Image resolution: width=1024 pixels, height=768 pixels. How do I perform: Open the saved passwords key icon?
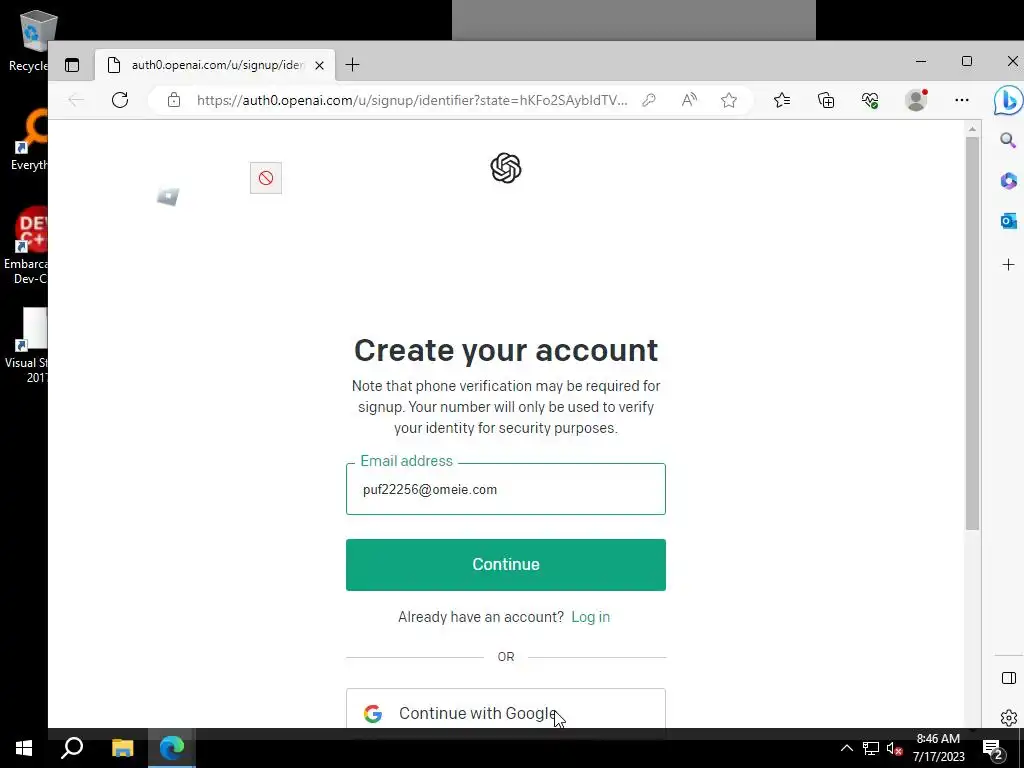[x=648, y=100]
